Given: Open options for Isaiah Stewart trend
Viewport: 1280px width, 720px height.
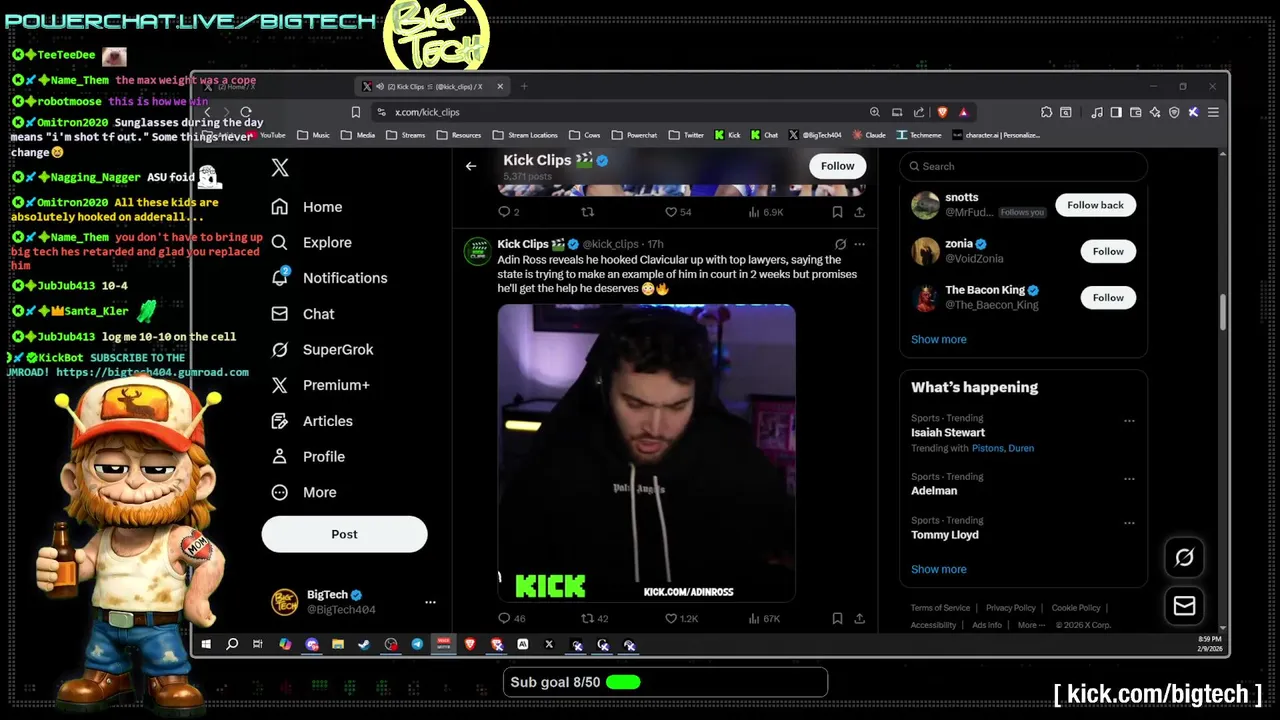Looking at the screenshot, I should click(x=1129, y=421).
